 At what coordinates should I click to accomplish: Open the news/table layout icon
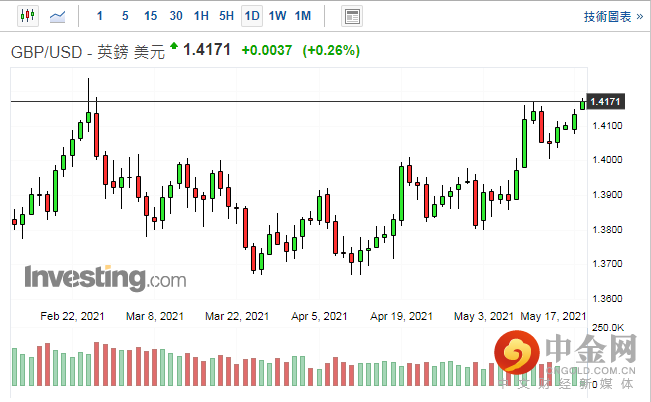click(x=352, y=17)
